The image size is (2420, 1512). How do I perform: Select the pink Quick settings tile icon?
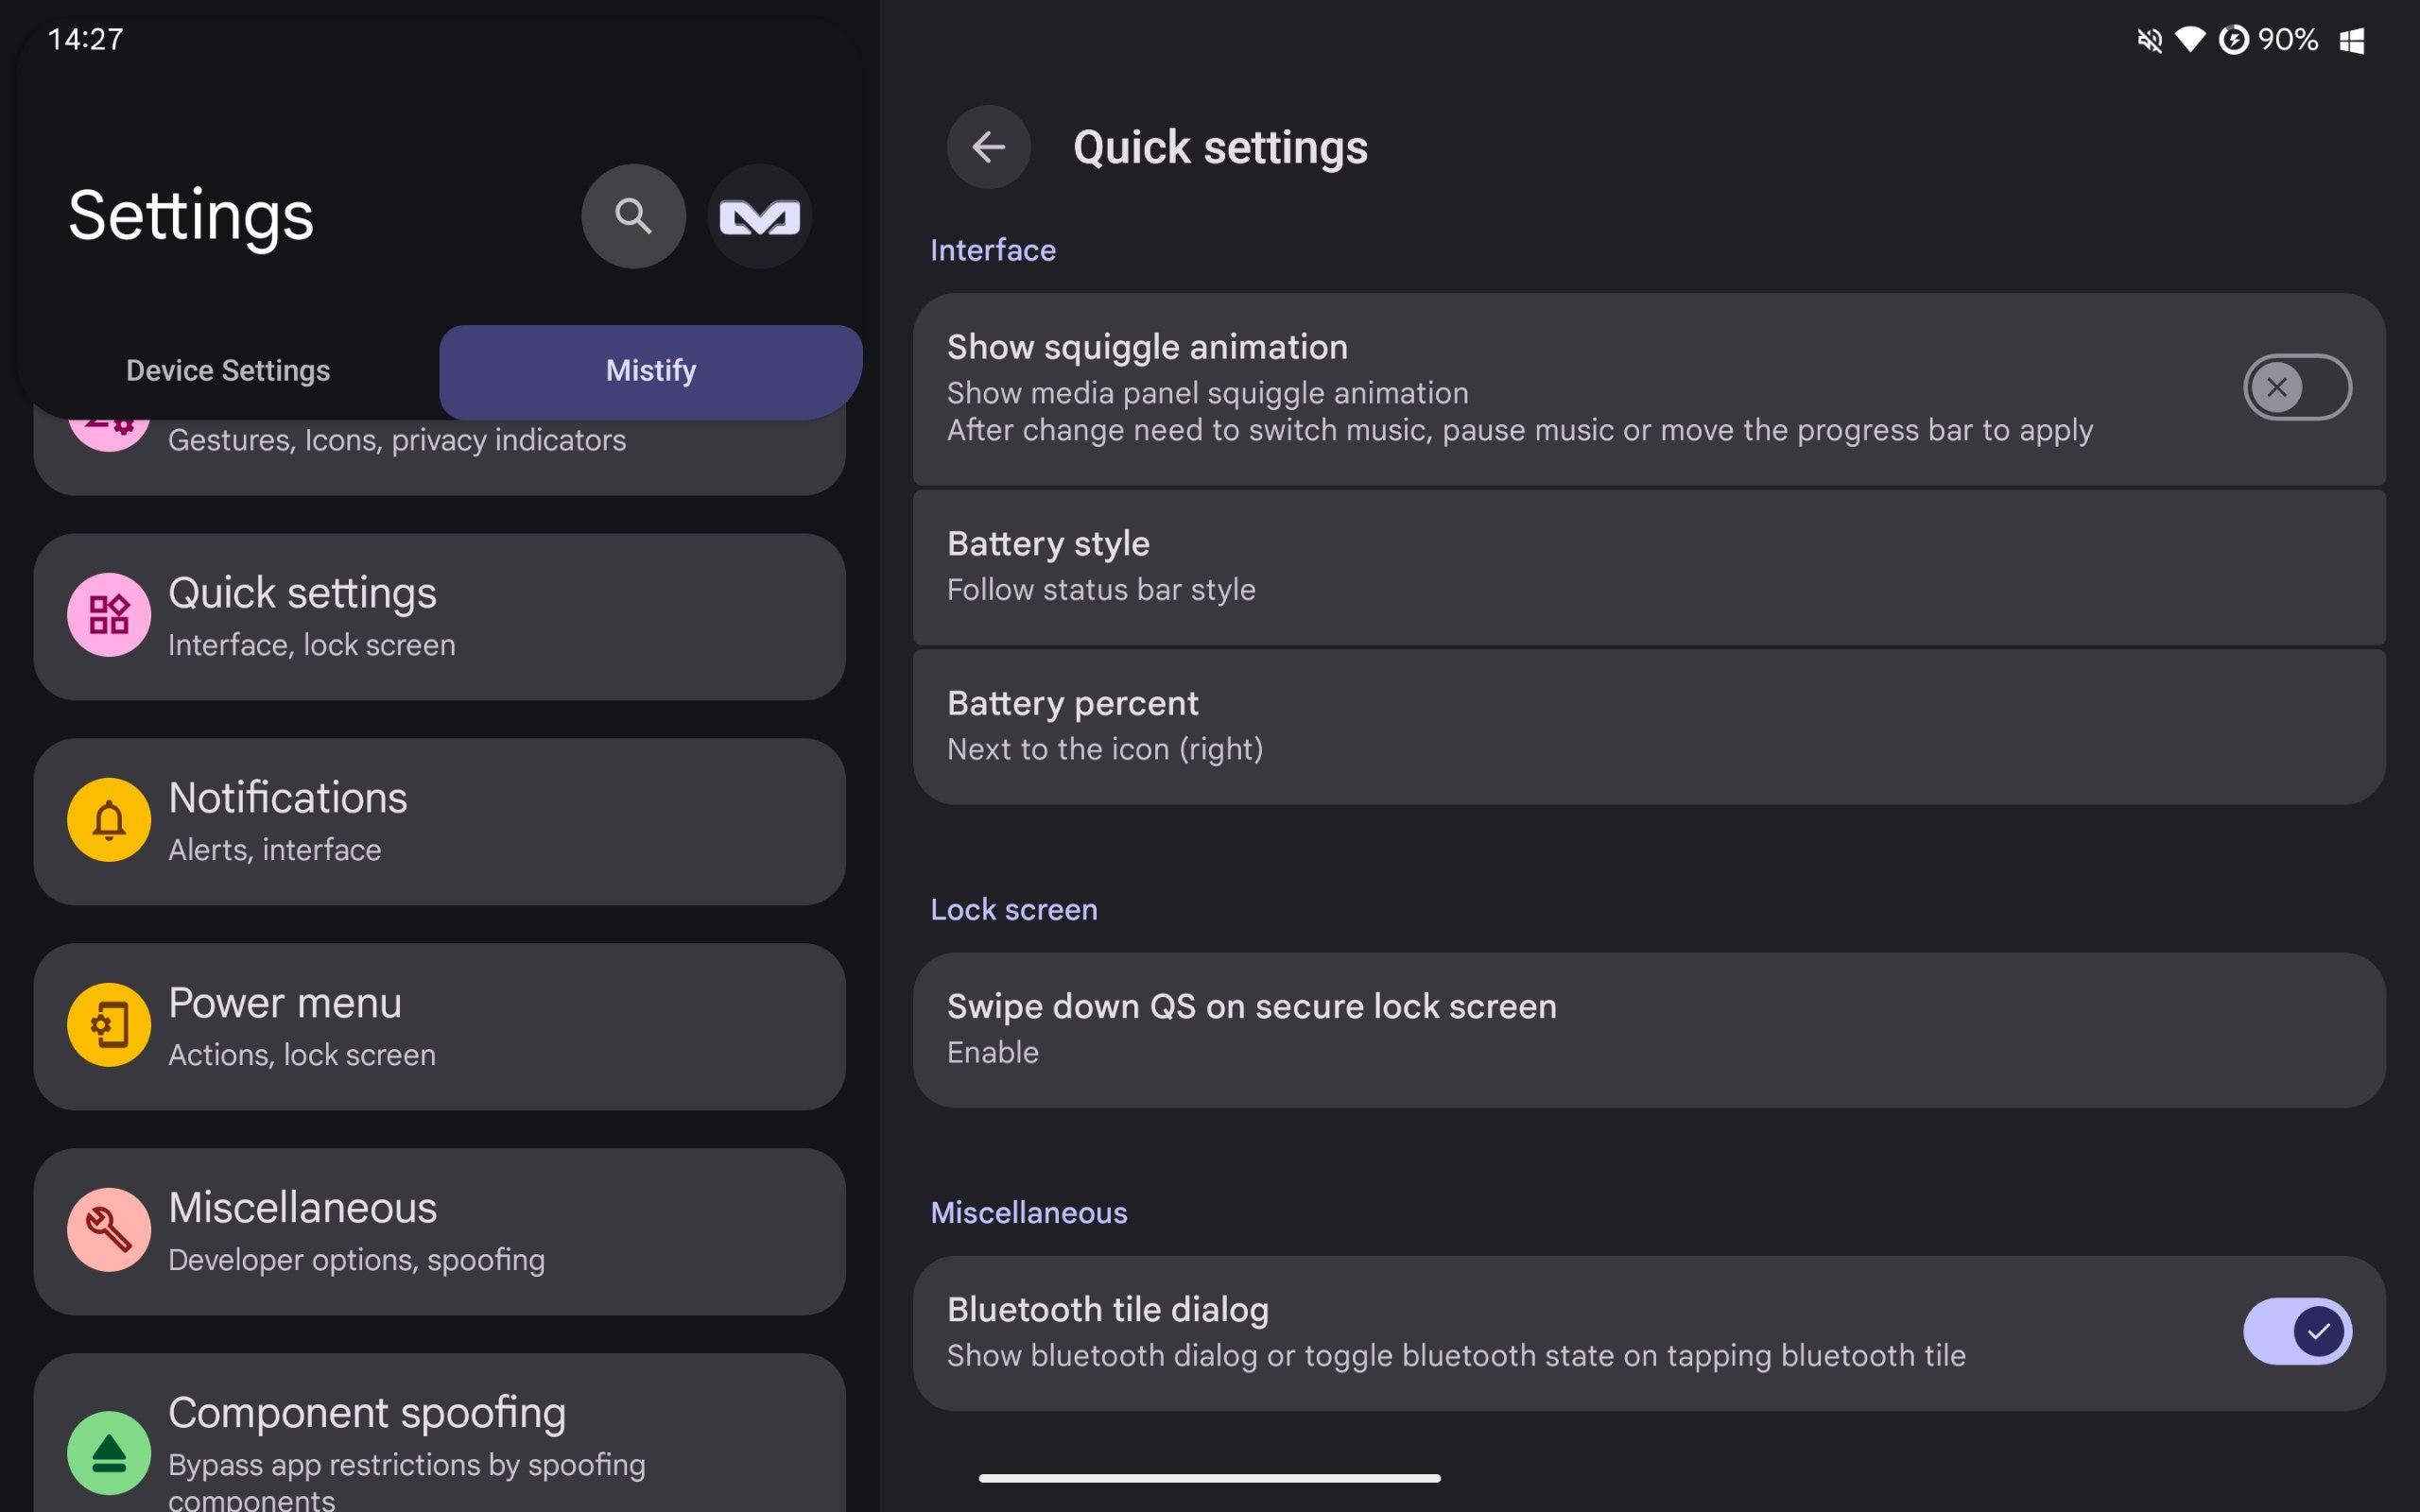[x=109, y=614]
